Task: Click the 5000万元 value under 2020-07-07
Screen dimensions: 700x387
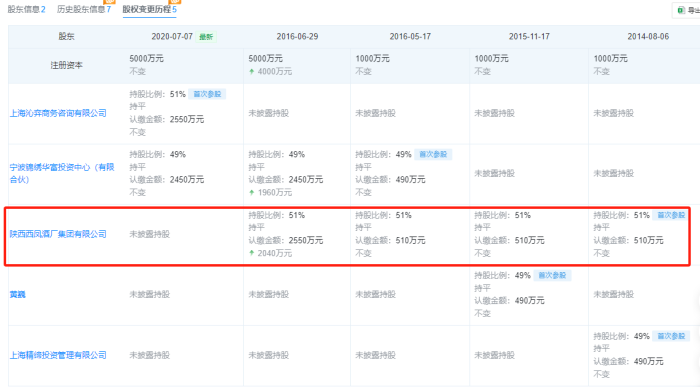Action: point(146,58)
